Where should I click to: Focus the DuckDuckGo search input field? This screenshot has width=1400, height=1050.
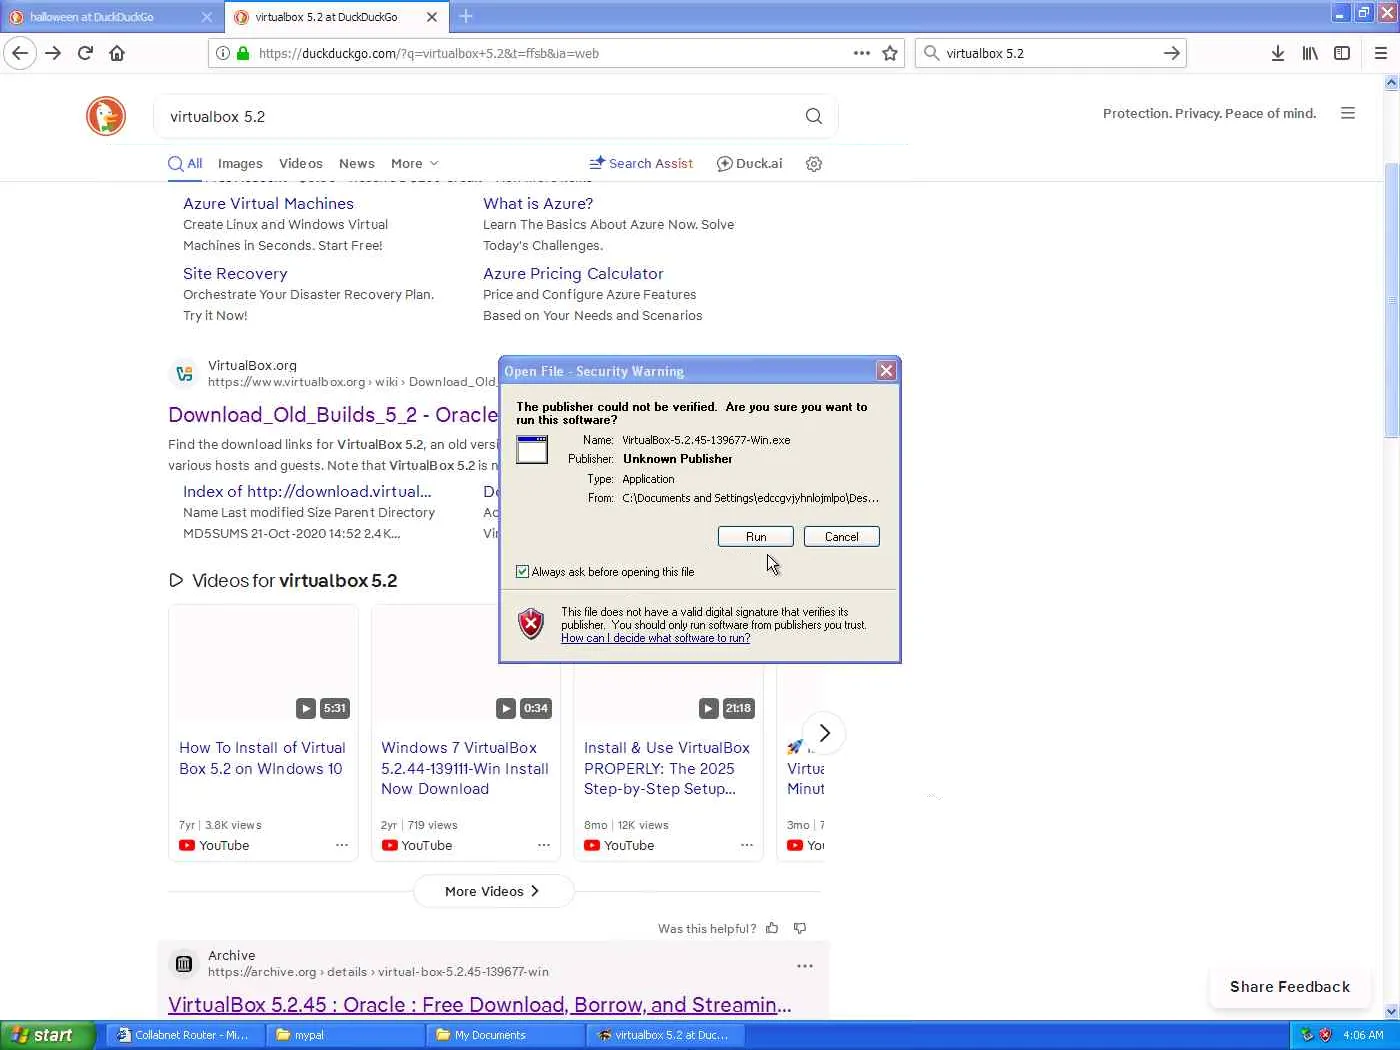tap(480, 117)
